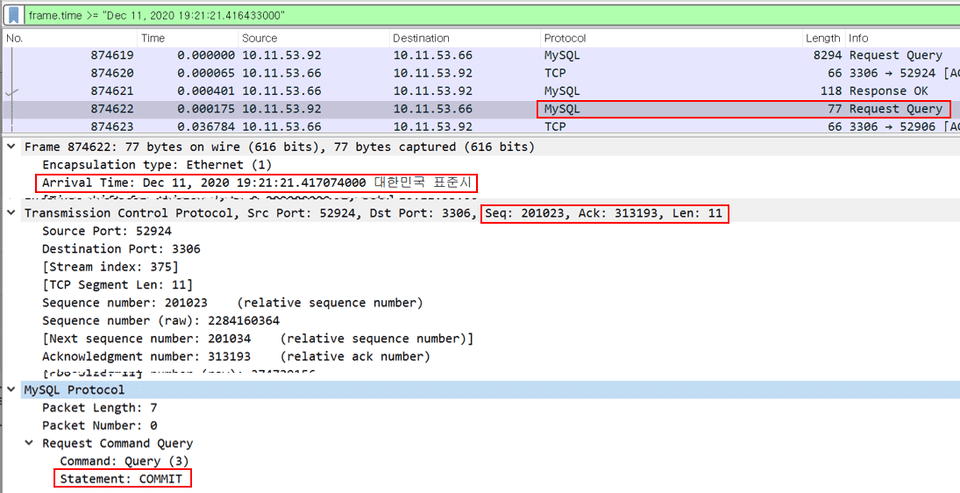The height and width of the screenshot is (493, 960).
Task: Collapse the Transmission Control Protocol section
Action: coord(11,213)
